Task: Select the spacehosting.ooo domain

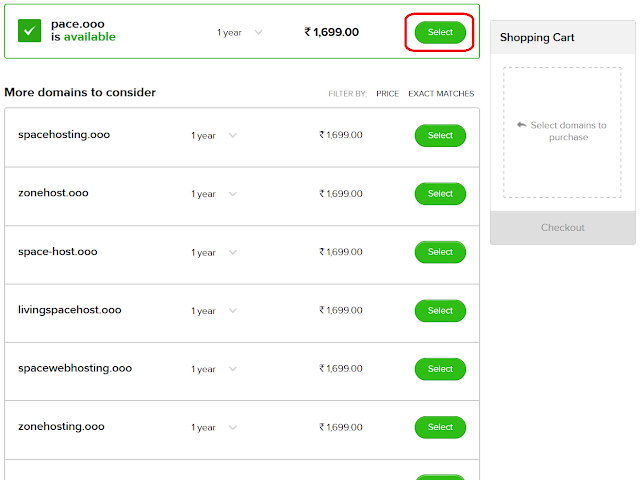Action: pos(440,136)
